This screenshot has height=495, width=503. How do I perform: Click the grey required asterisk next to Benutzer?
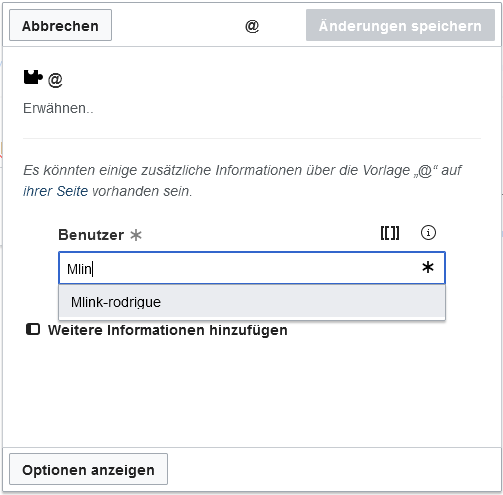click(x=136, y=235)
